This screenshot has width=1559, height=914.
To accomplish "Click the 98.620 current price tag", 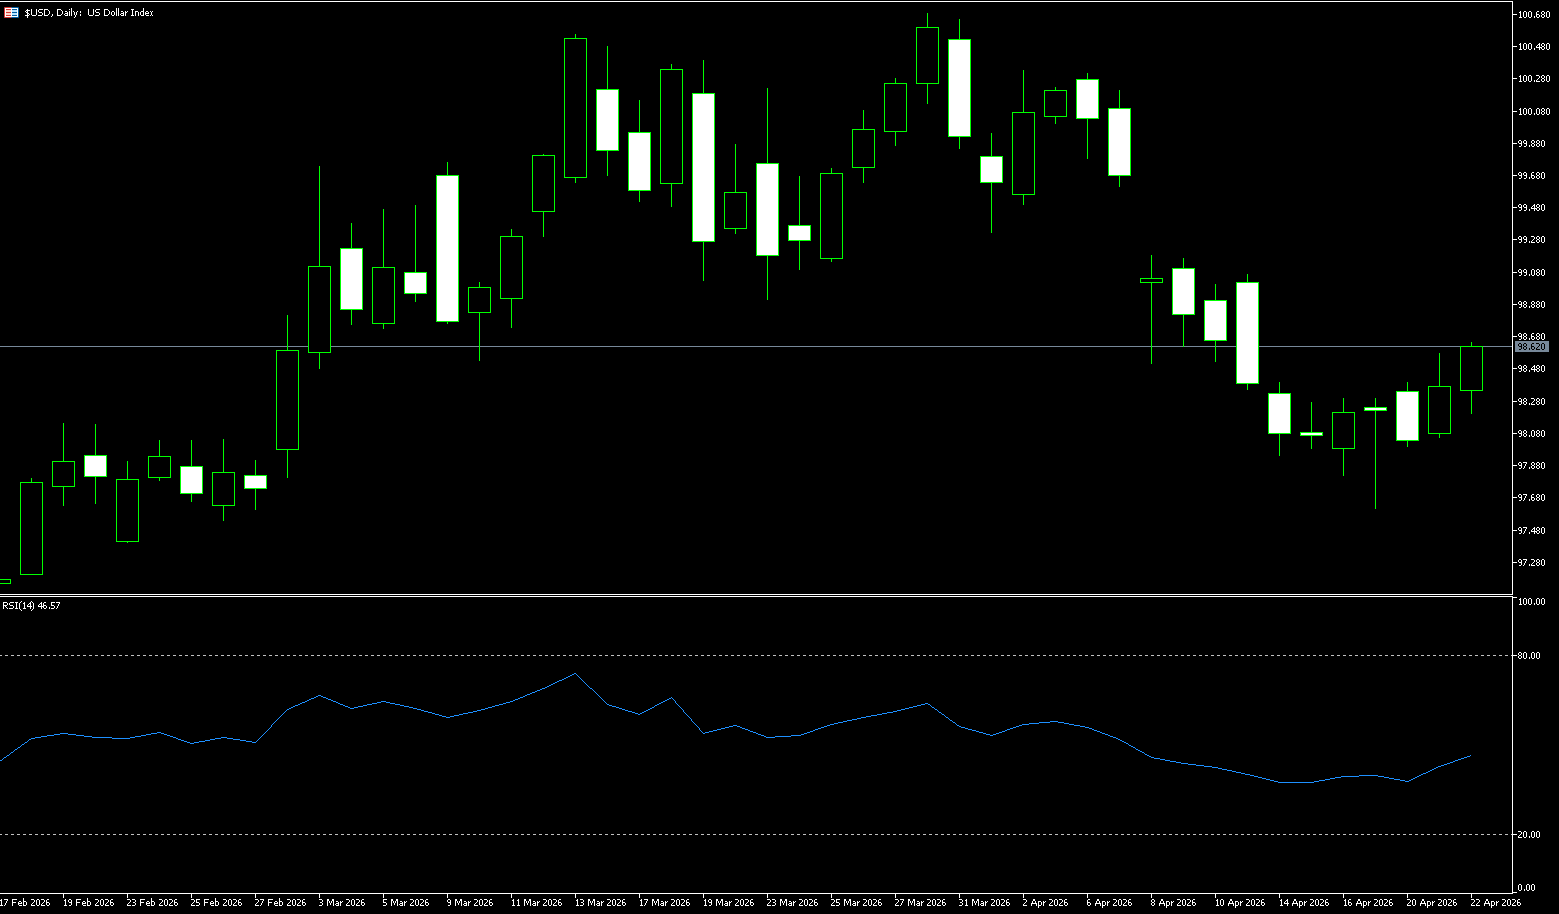I will (x=1531, y=347).
